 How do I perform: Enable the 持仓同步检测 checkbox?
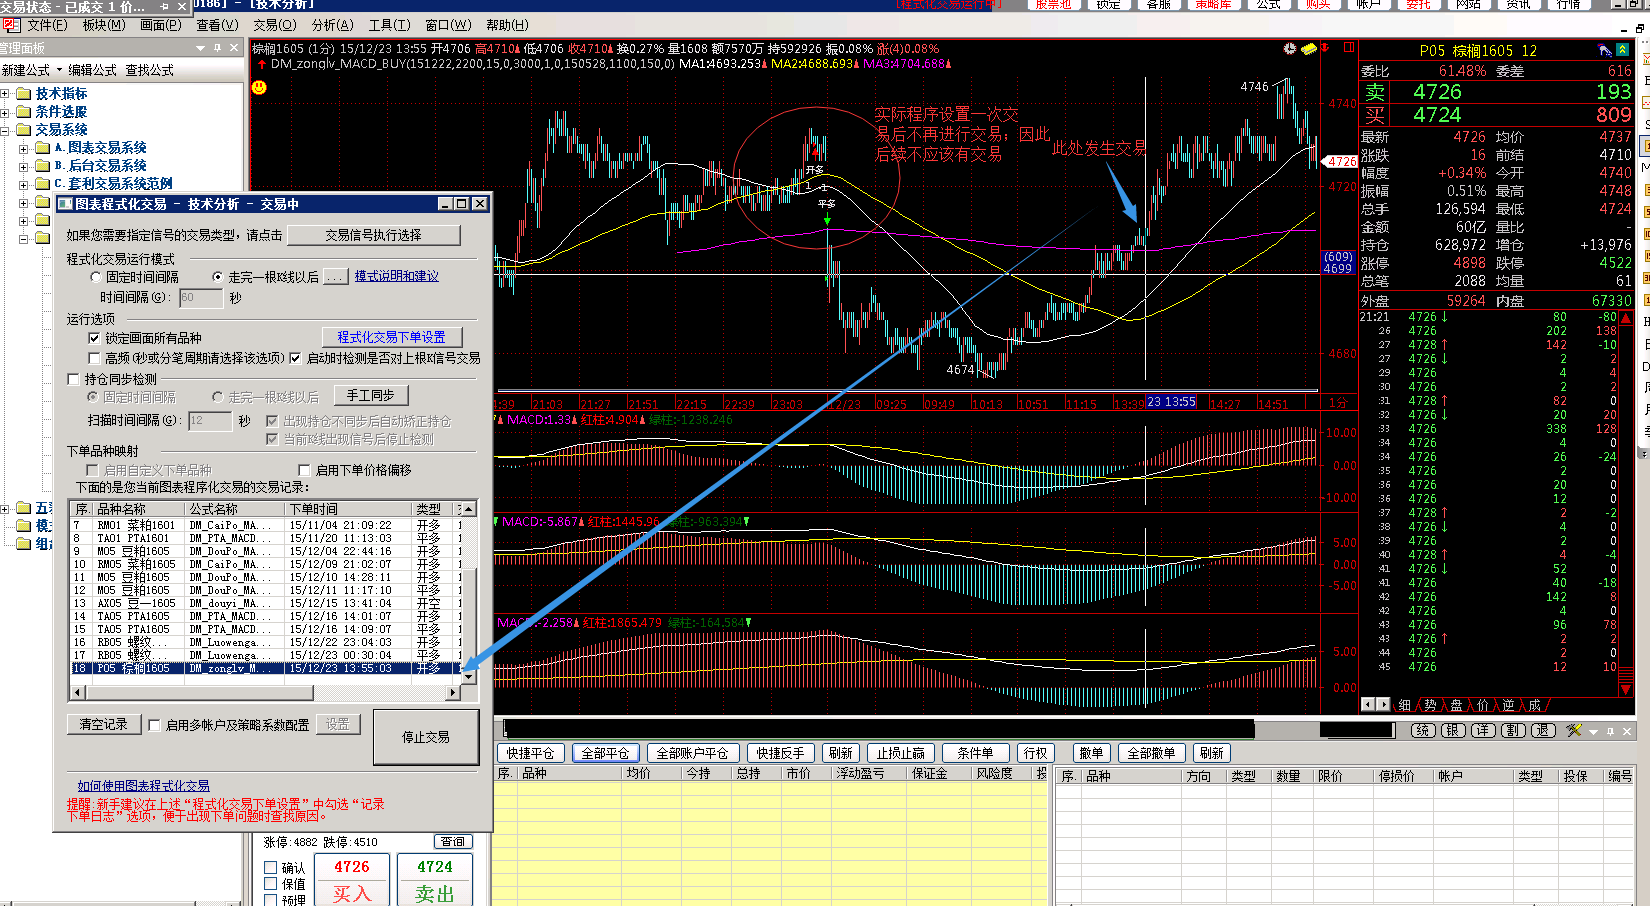coord(74,379)
